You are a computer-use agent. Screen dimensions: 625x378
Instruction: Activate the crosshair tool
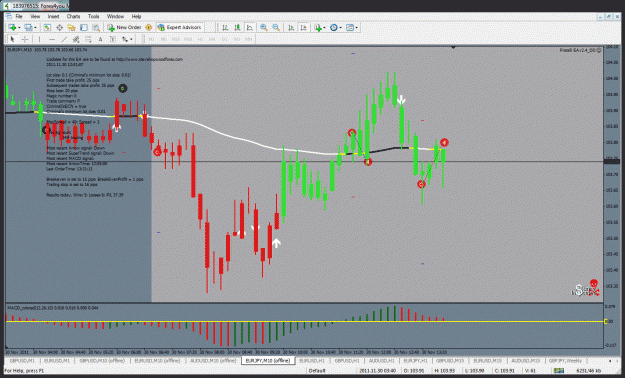pos(25,39)
